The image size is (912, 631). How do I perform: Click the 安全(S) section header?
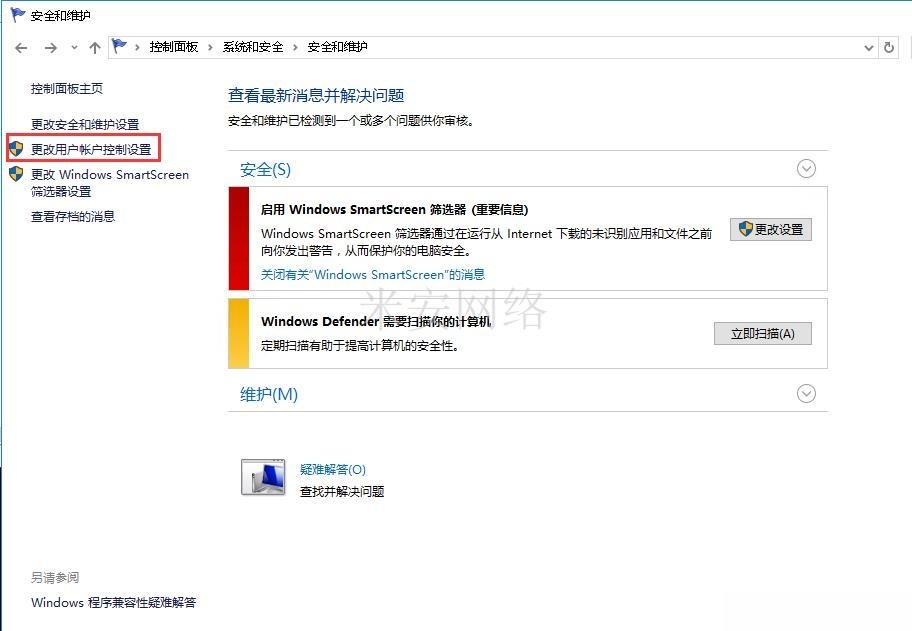pyautogui.click(x=265, y=170)
